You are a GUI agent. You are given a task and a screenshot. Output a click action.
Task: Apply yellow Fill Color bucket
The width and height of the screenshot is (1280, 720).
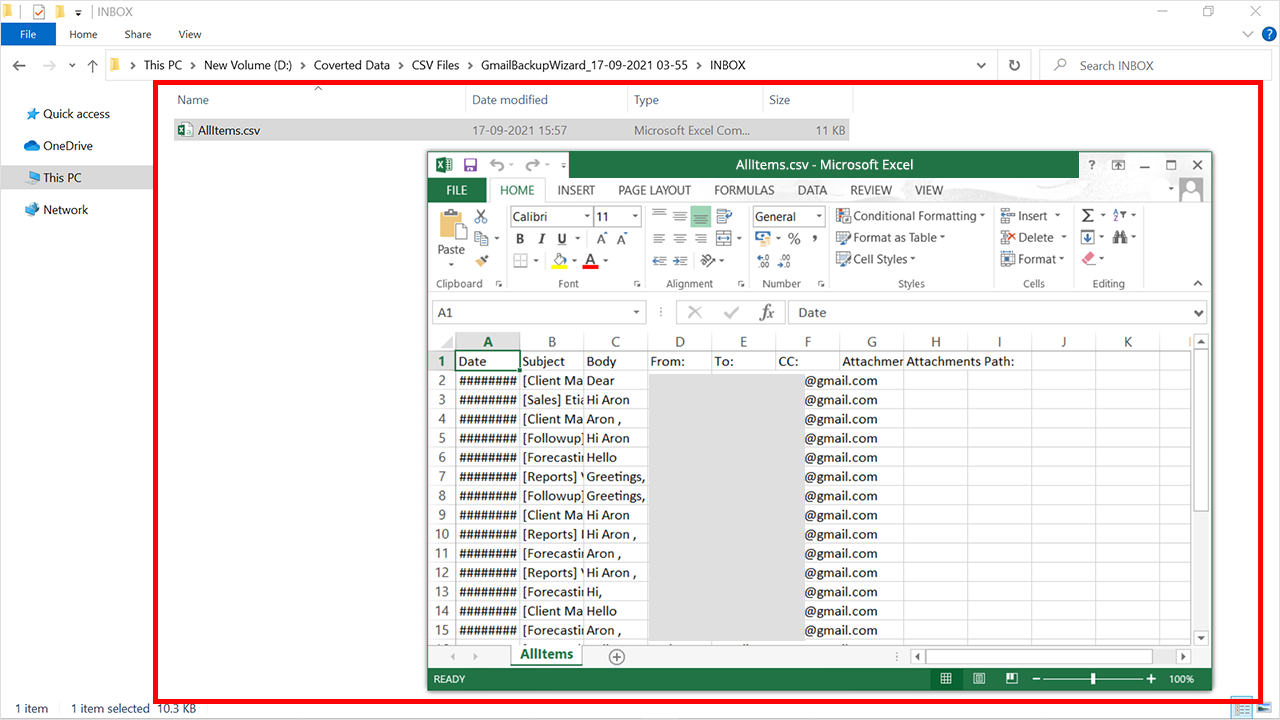pyautogui.click(x=559, y=261)
